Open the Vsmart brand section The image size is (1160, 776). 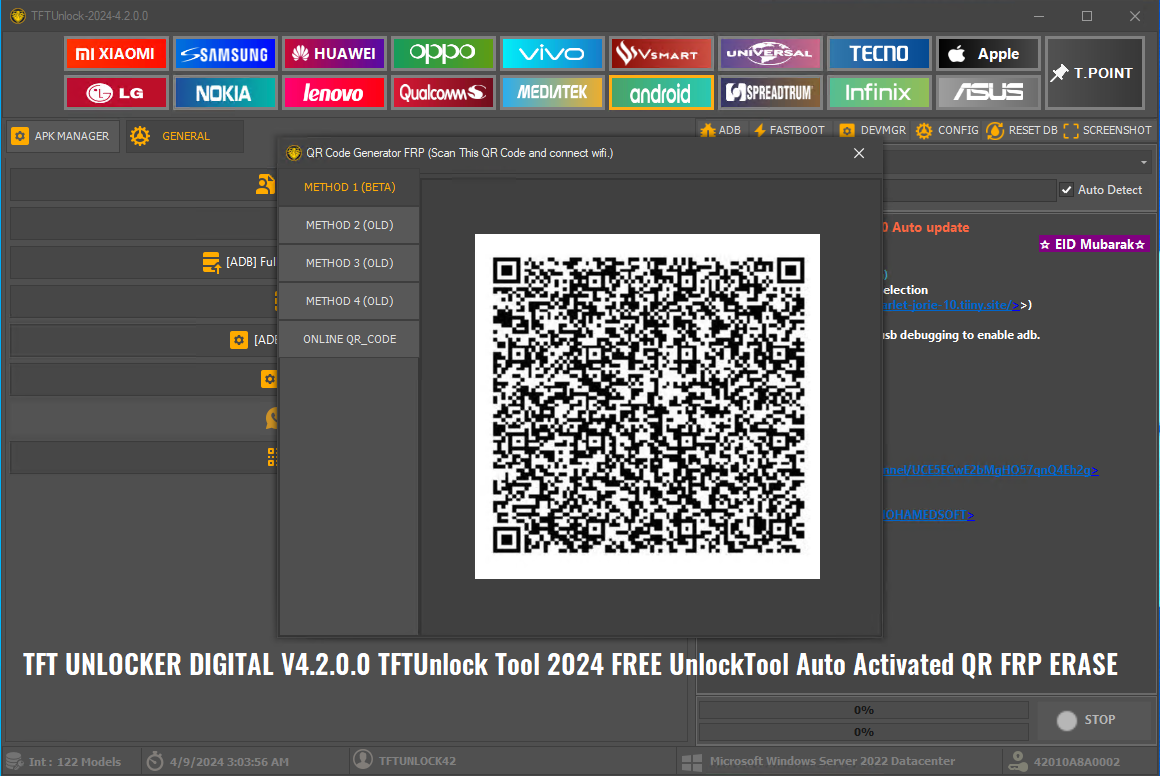click(x=661, y=54)
